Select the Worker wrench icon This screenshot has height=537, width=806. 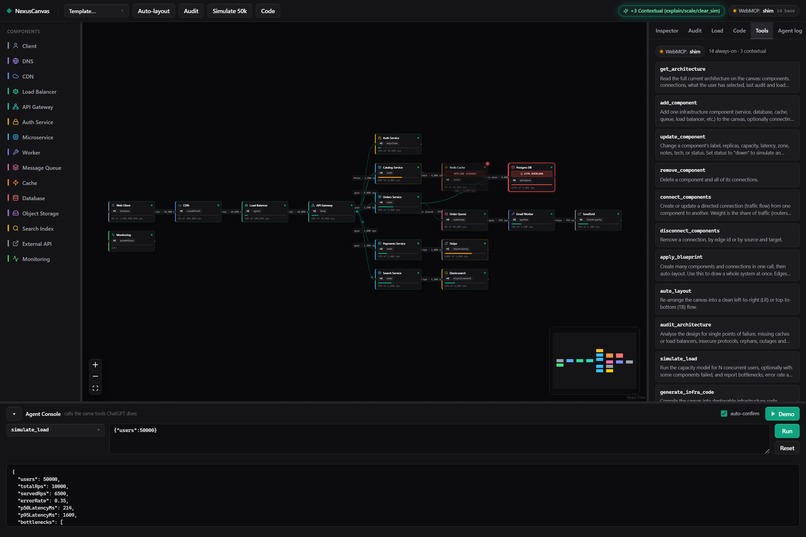[15, 152]
